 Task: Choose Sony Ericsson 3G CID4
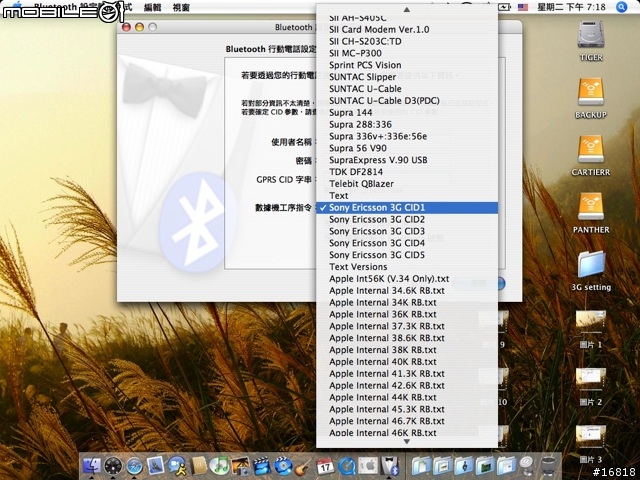pyautogui.click(x=407, y=243)
